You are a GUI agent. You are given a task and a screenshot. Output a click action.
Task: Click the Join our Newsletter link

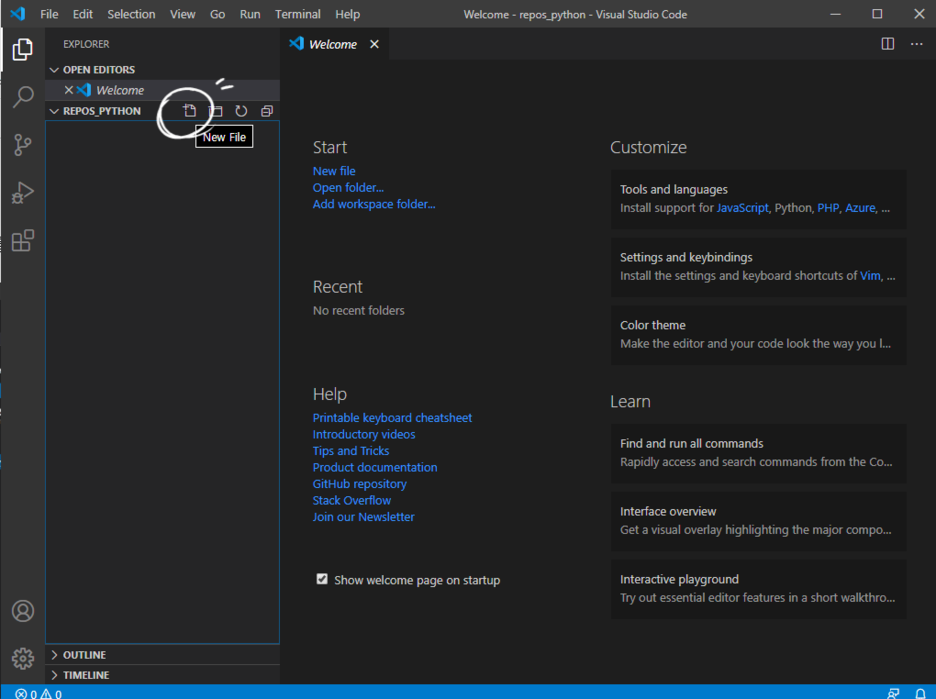pos(363,517)
